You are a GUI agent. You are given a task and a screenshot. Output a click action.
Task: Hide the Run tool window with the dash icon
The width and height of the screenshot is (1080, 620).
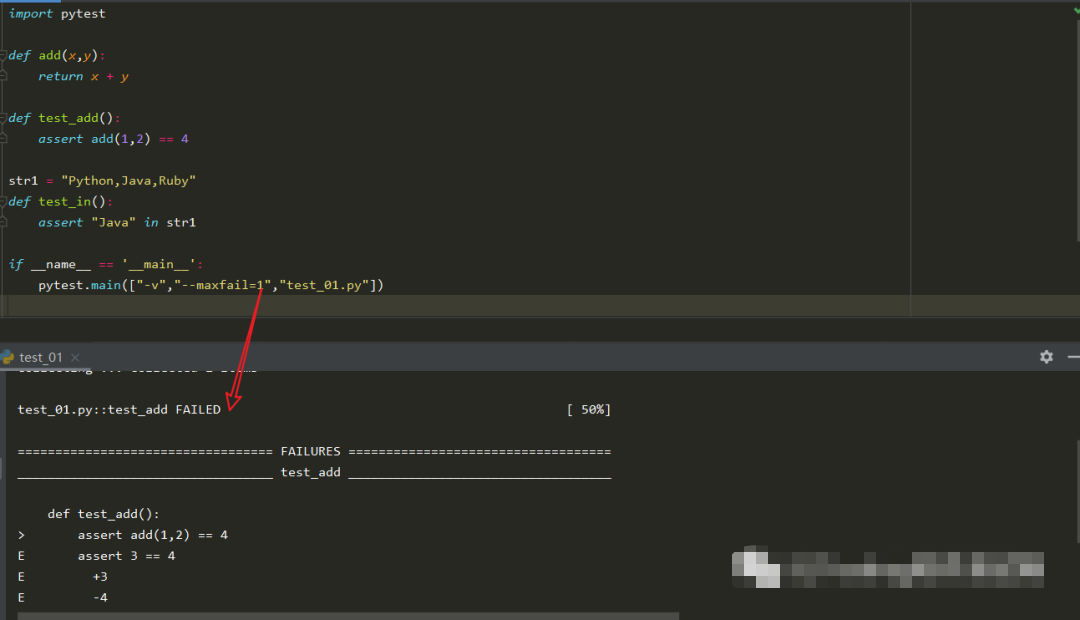(1074, 357)
